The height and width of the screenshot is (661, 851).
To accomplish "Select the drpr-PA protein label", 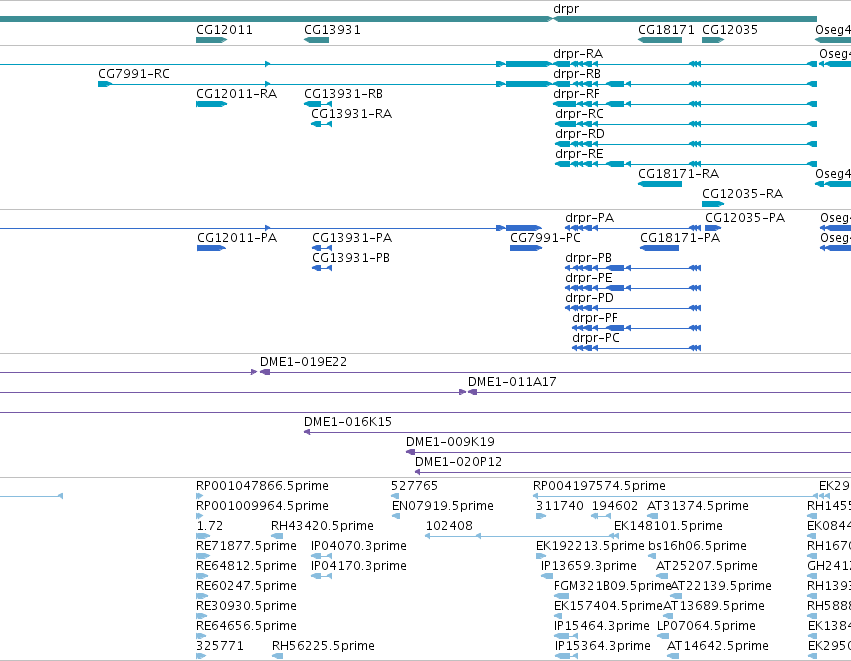I will coord(589,218).
